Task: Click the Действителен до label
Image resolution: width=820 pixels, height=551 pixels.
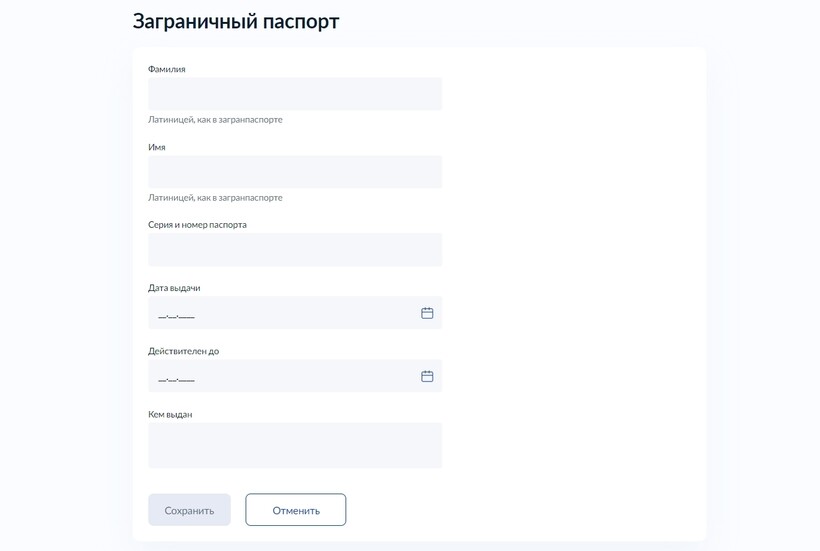Action: tap(184, 351)
